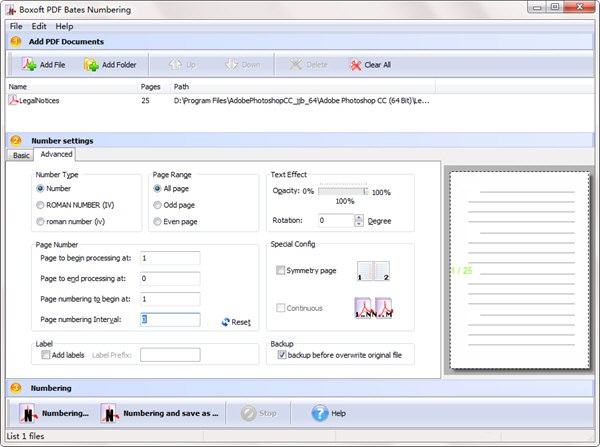Select Odd page range option
Viewport: 600px width, 447px height.
tap(157, 205)
